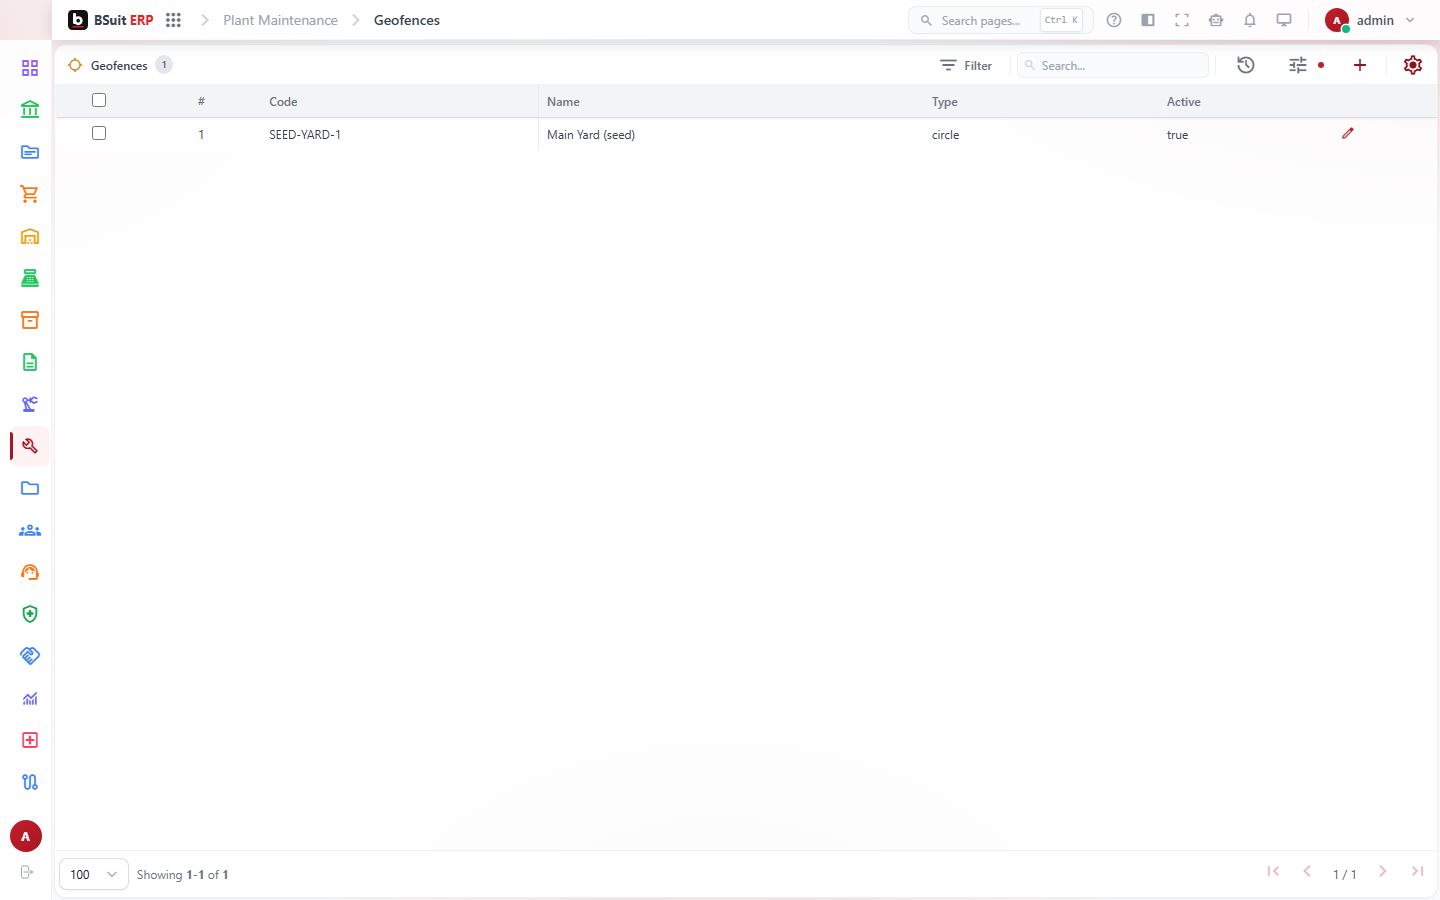Focus the Search pages input field
The image size is (1440, 900).
tap(1000, 20)
